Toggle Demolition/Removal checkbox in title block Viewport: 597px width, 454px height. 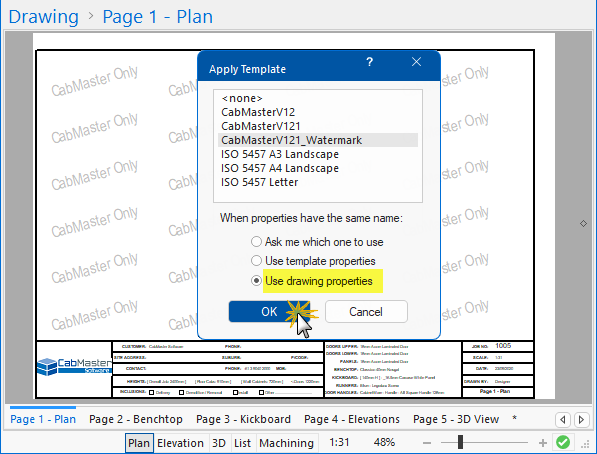click(181, 392)
